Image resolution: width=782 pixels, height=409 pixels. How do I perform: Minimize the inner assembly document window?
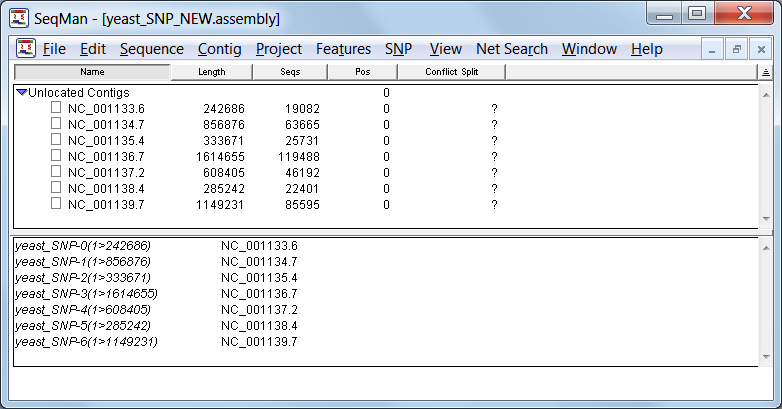[712, 49]
